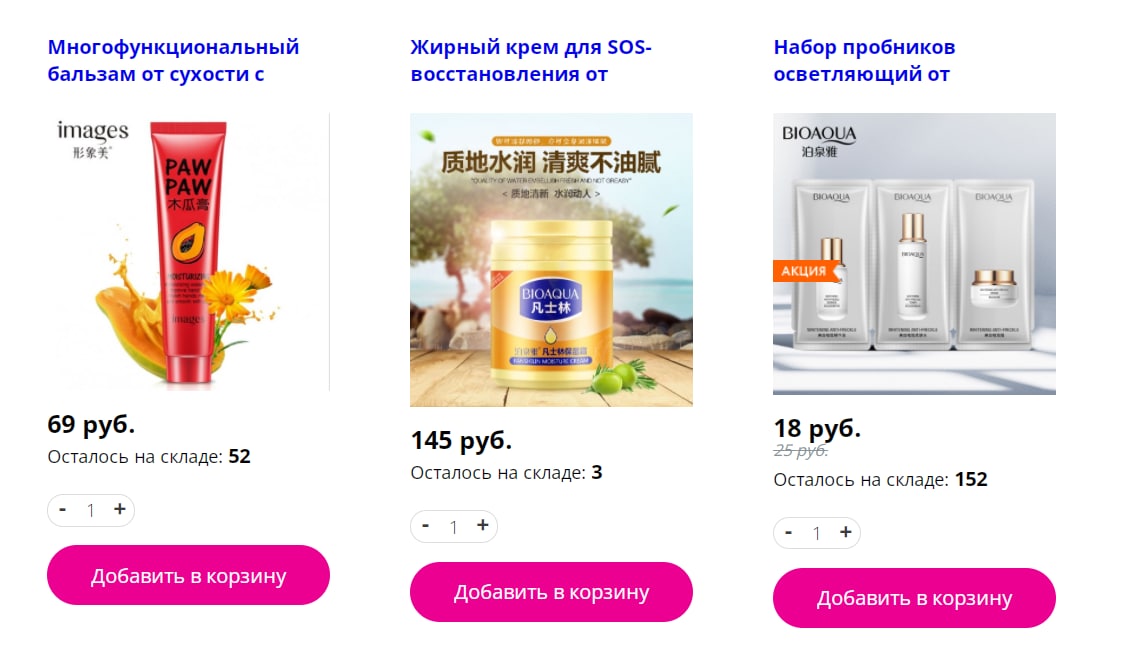Click the yellow Bioaqua jar product image
Image resolution: width=1128 pixels, height=670 pixels.
pos(551,260)
